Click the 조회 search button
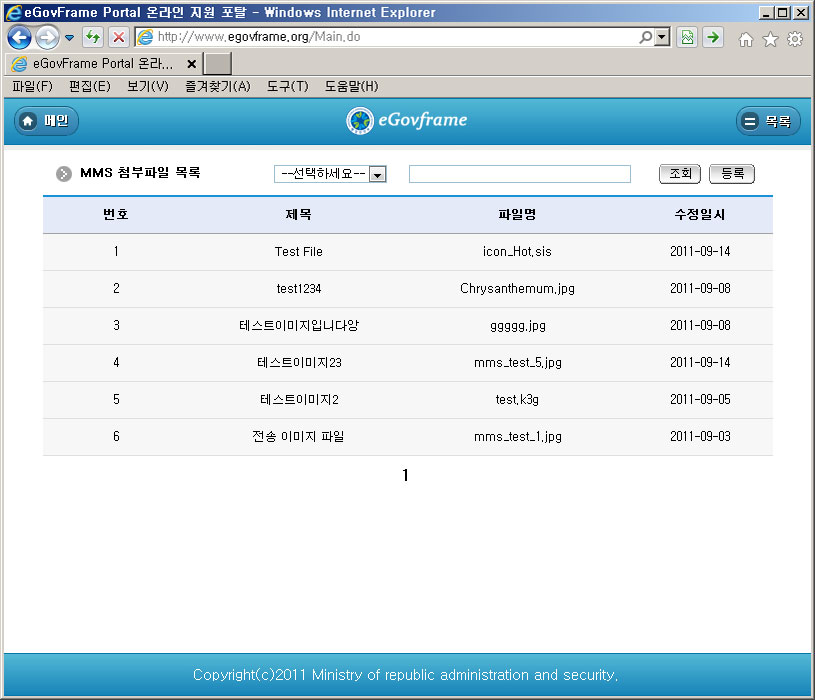The image size is (815, 700). [680, 174]
